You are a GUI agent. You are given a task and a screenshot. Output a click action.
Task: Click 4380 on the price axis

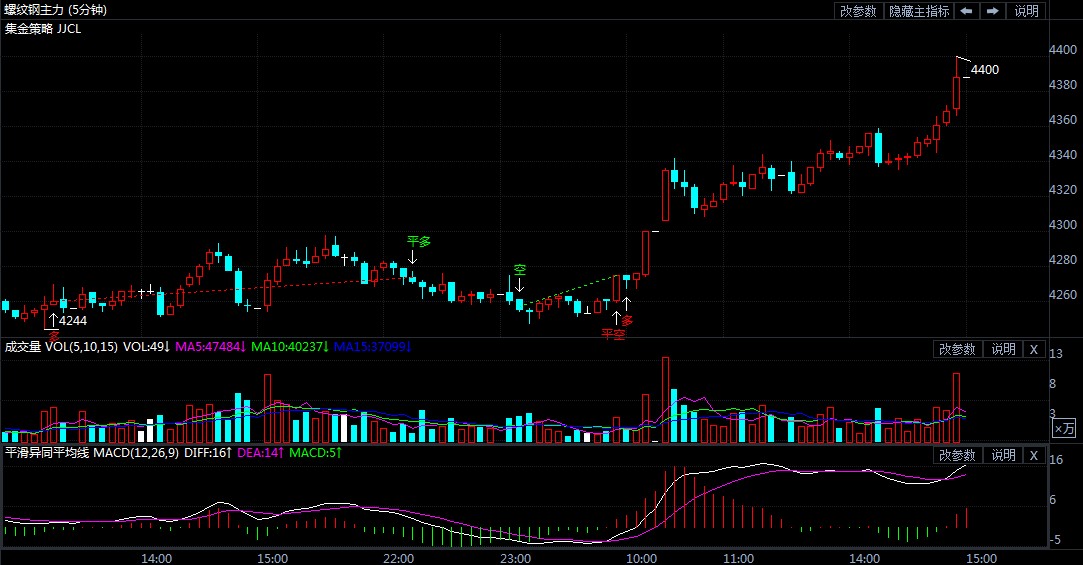pyautogui.click(x=1062, y=85)
